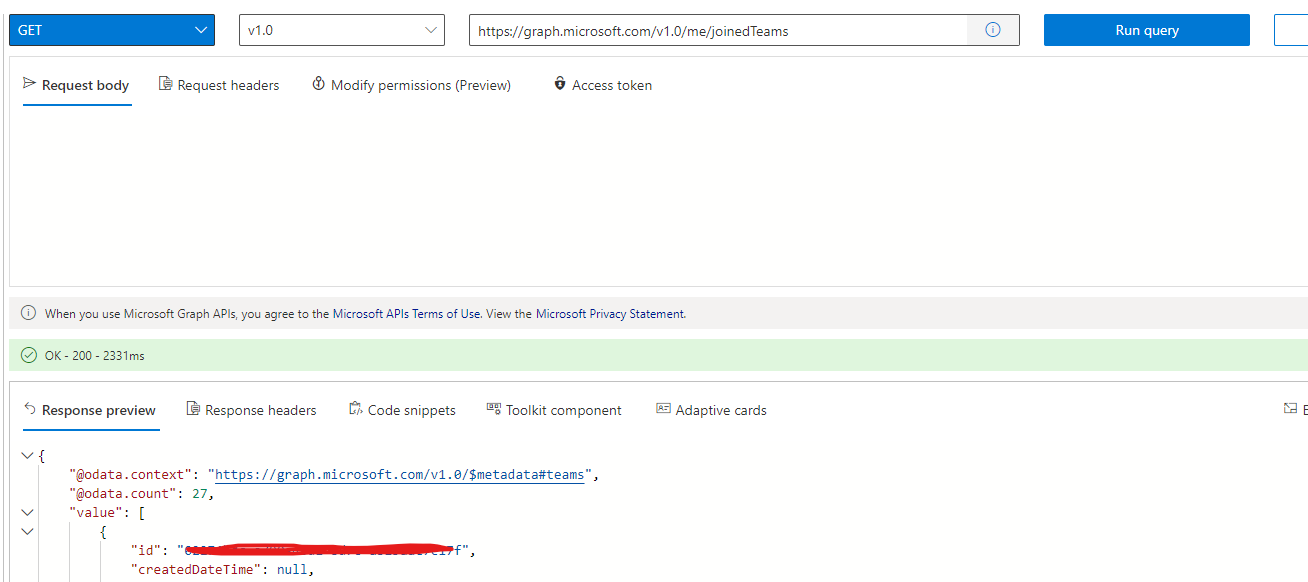Collapse the value array in the response
Viewport: 1308px width, 582px height.
[27, 511]
